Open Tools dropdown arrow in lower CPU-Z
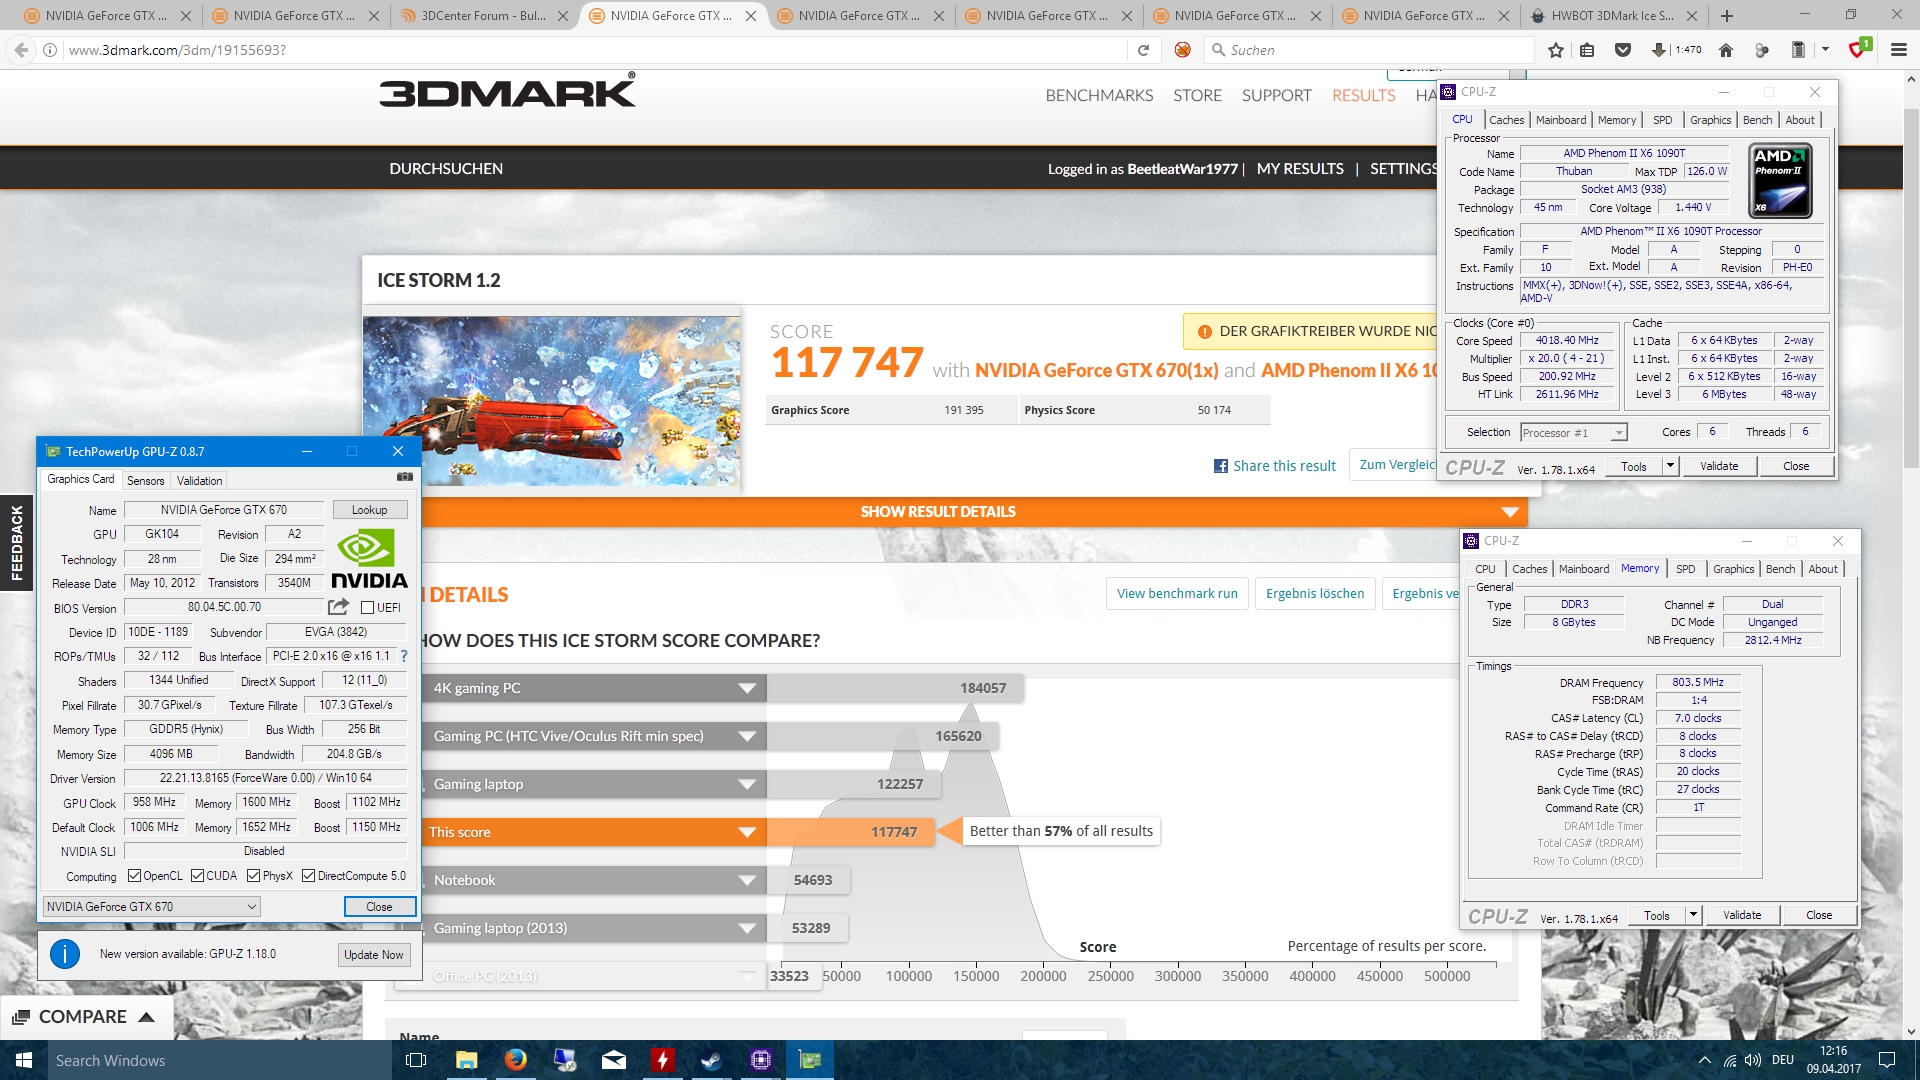1920x1080 pixels. tap(1692, 915)
